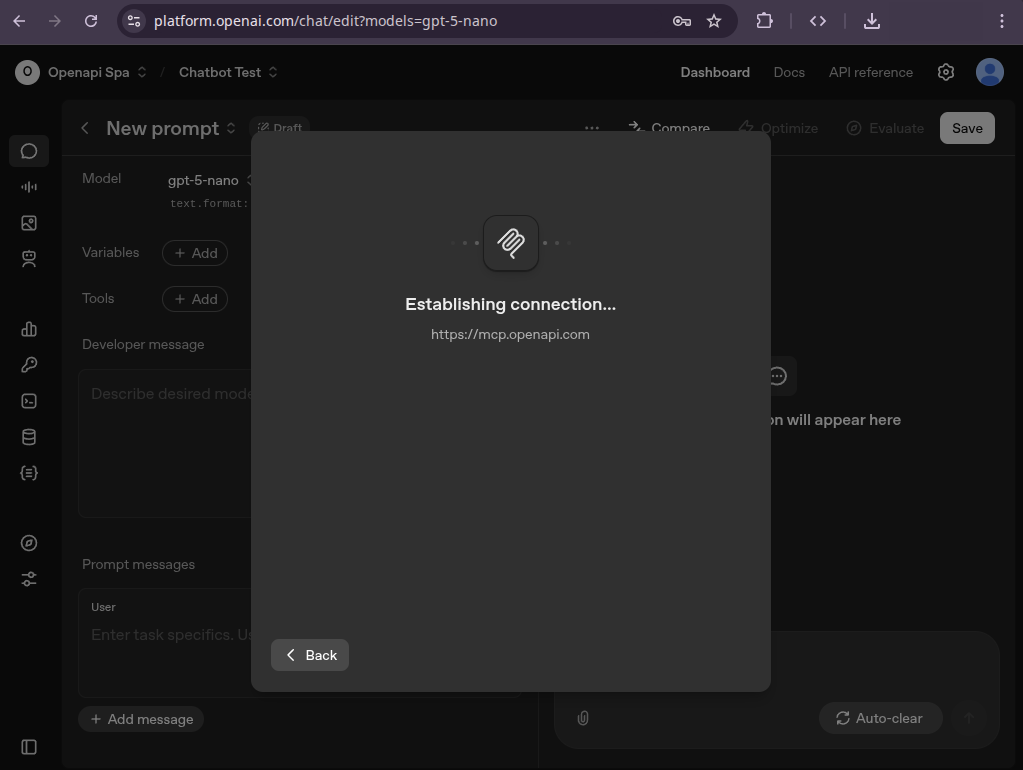
Task: Open the API keys sidebar icon
Action: pos(29,365)
